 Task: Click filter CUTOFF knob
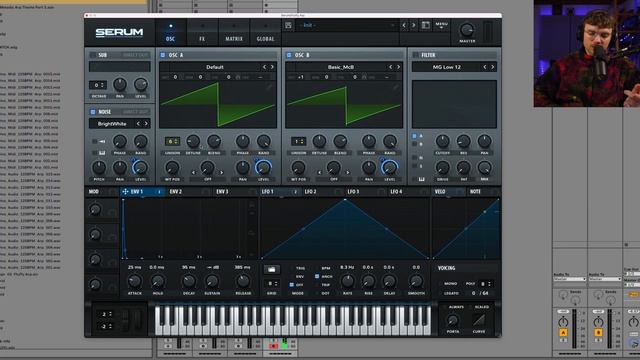[442, 141]
